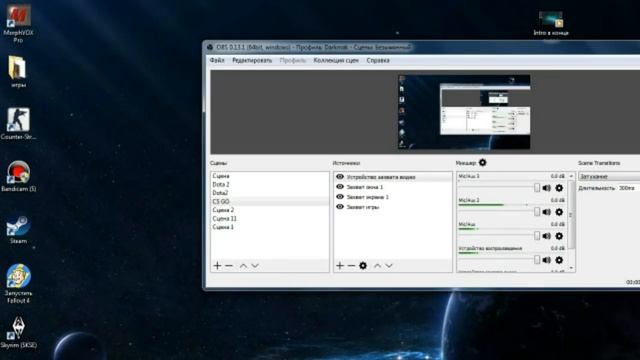Click Mic/Aux volume slider handle

(537, 236)
